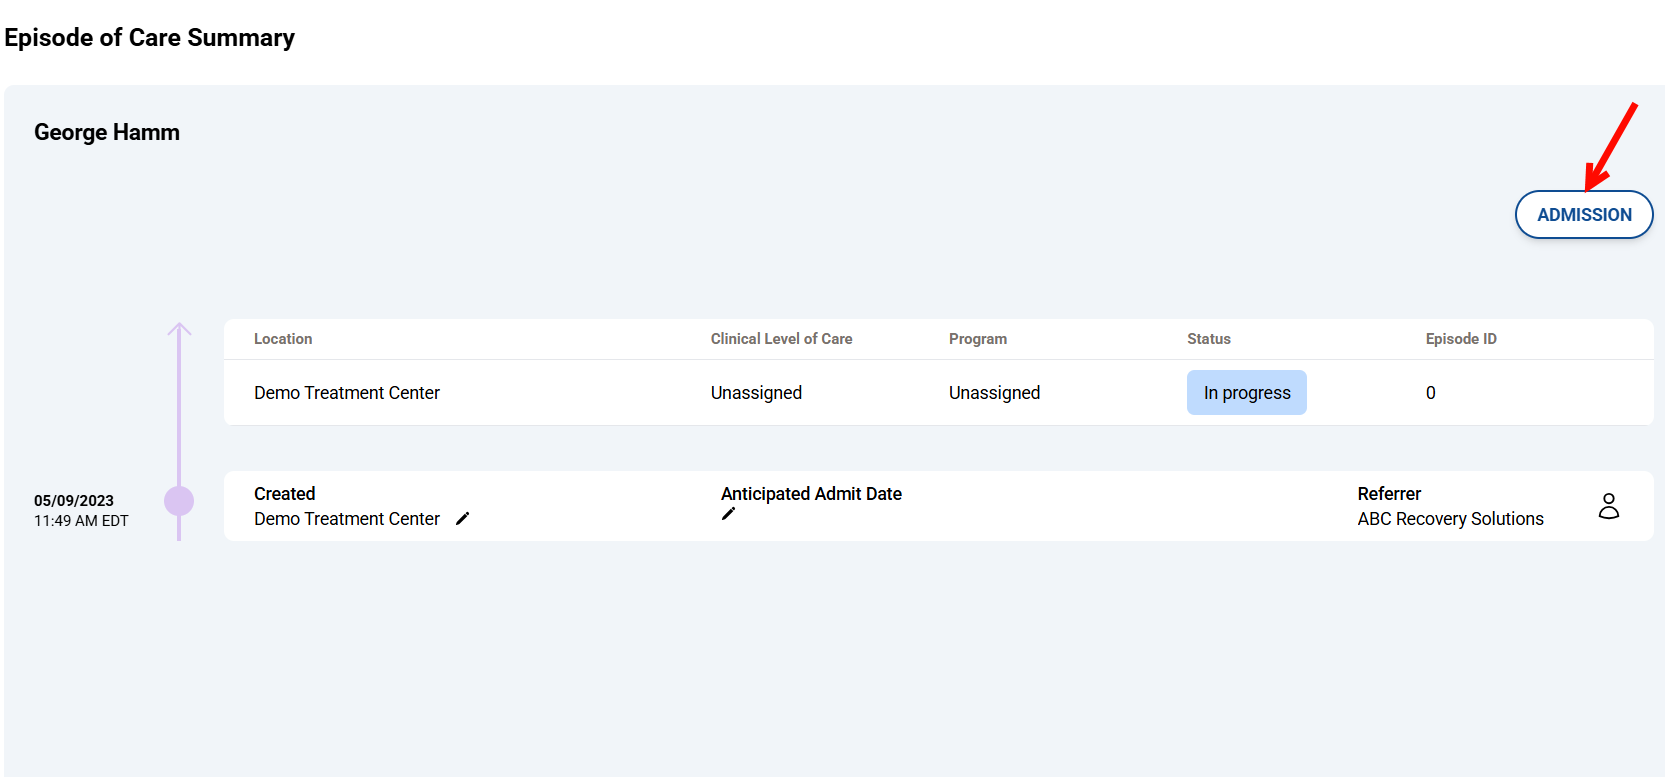Click the timeline upward arrow head
Viewport: 1665px width, 777px height.
179,329
